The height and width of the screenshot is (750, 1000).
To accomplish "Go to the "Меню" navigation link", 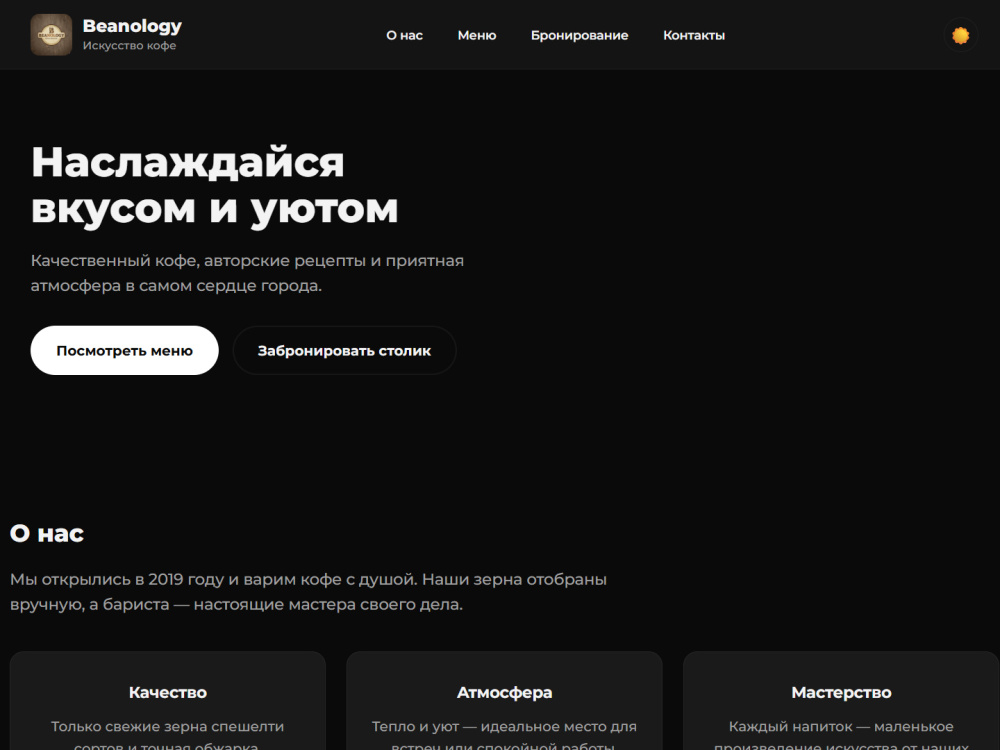I will (x=477, y=36).
